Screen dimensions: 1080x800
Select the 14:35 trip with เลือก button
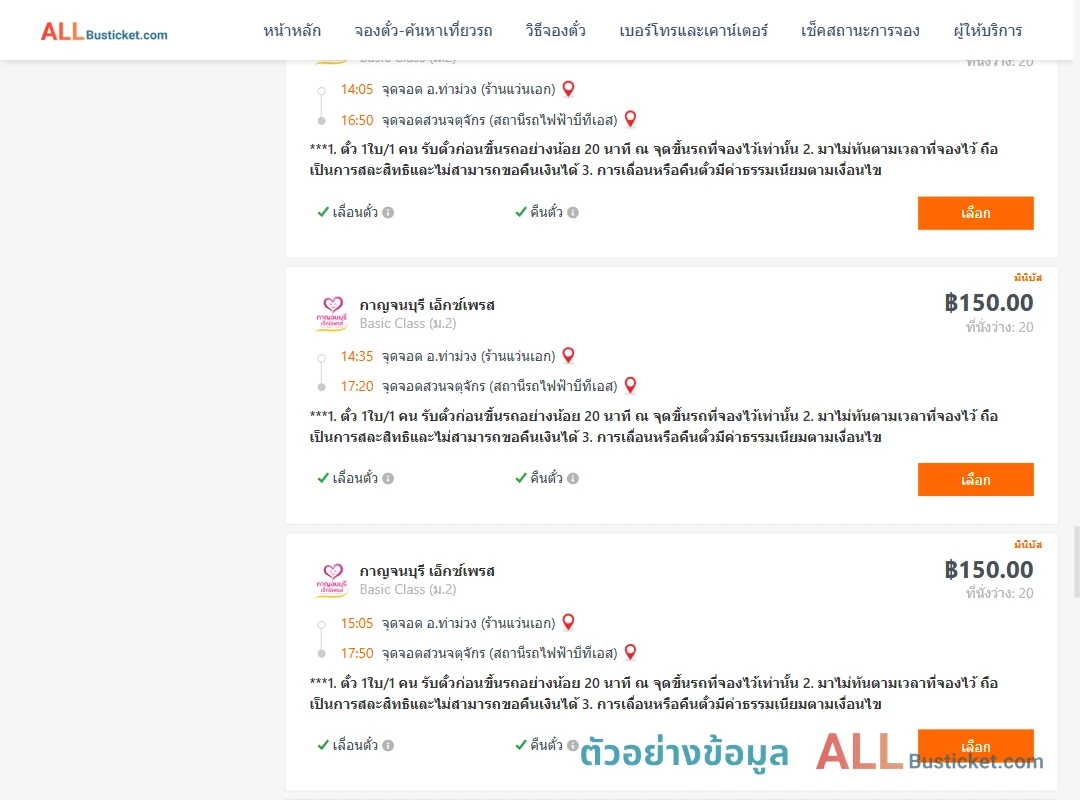point(975,480)
